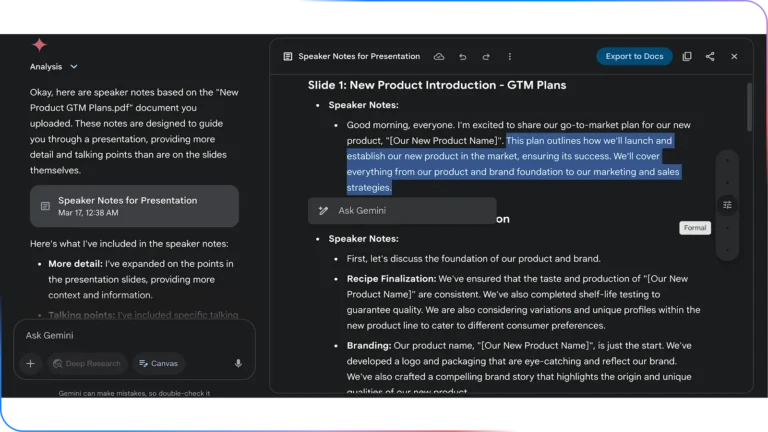Screen dimensions: 768x432
Task: Click the pencil sparkle icon in inline prompt
Action: pyautogui.click(x=323, y=211)
